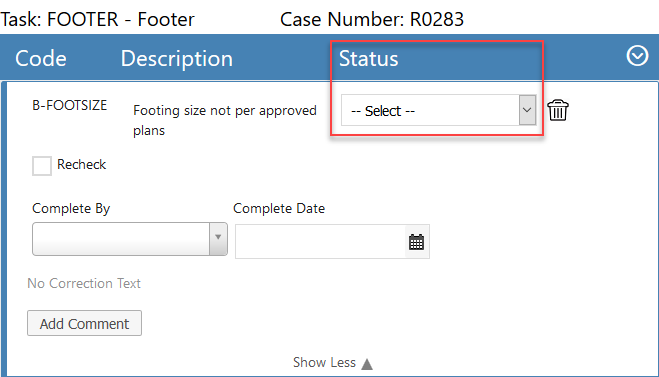Click the Recheck label text

point(82,164)
